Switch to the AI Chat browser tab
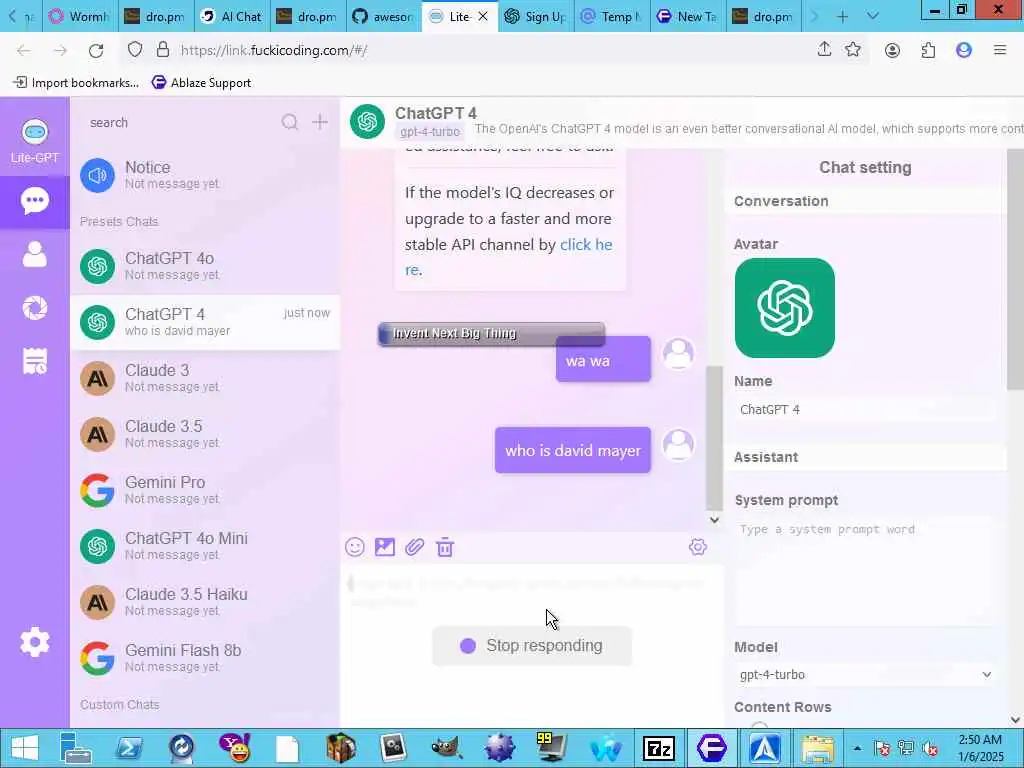Viewport: 1024px width, 768px height. [231, 16]
